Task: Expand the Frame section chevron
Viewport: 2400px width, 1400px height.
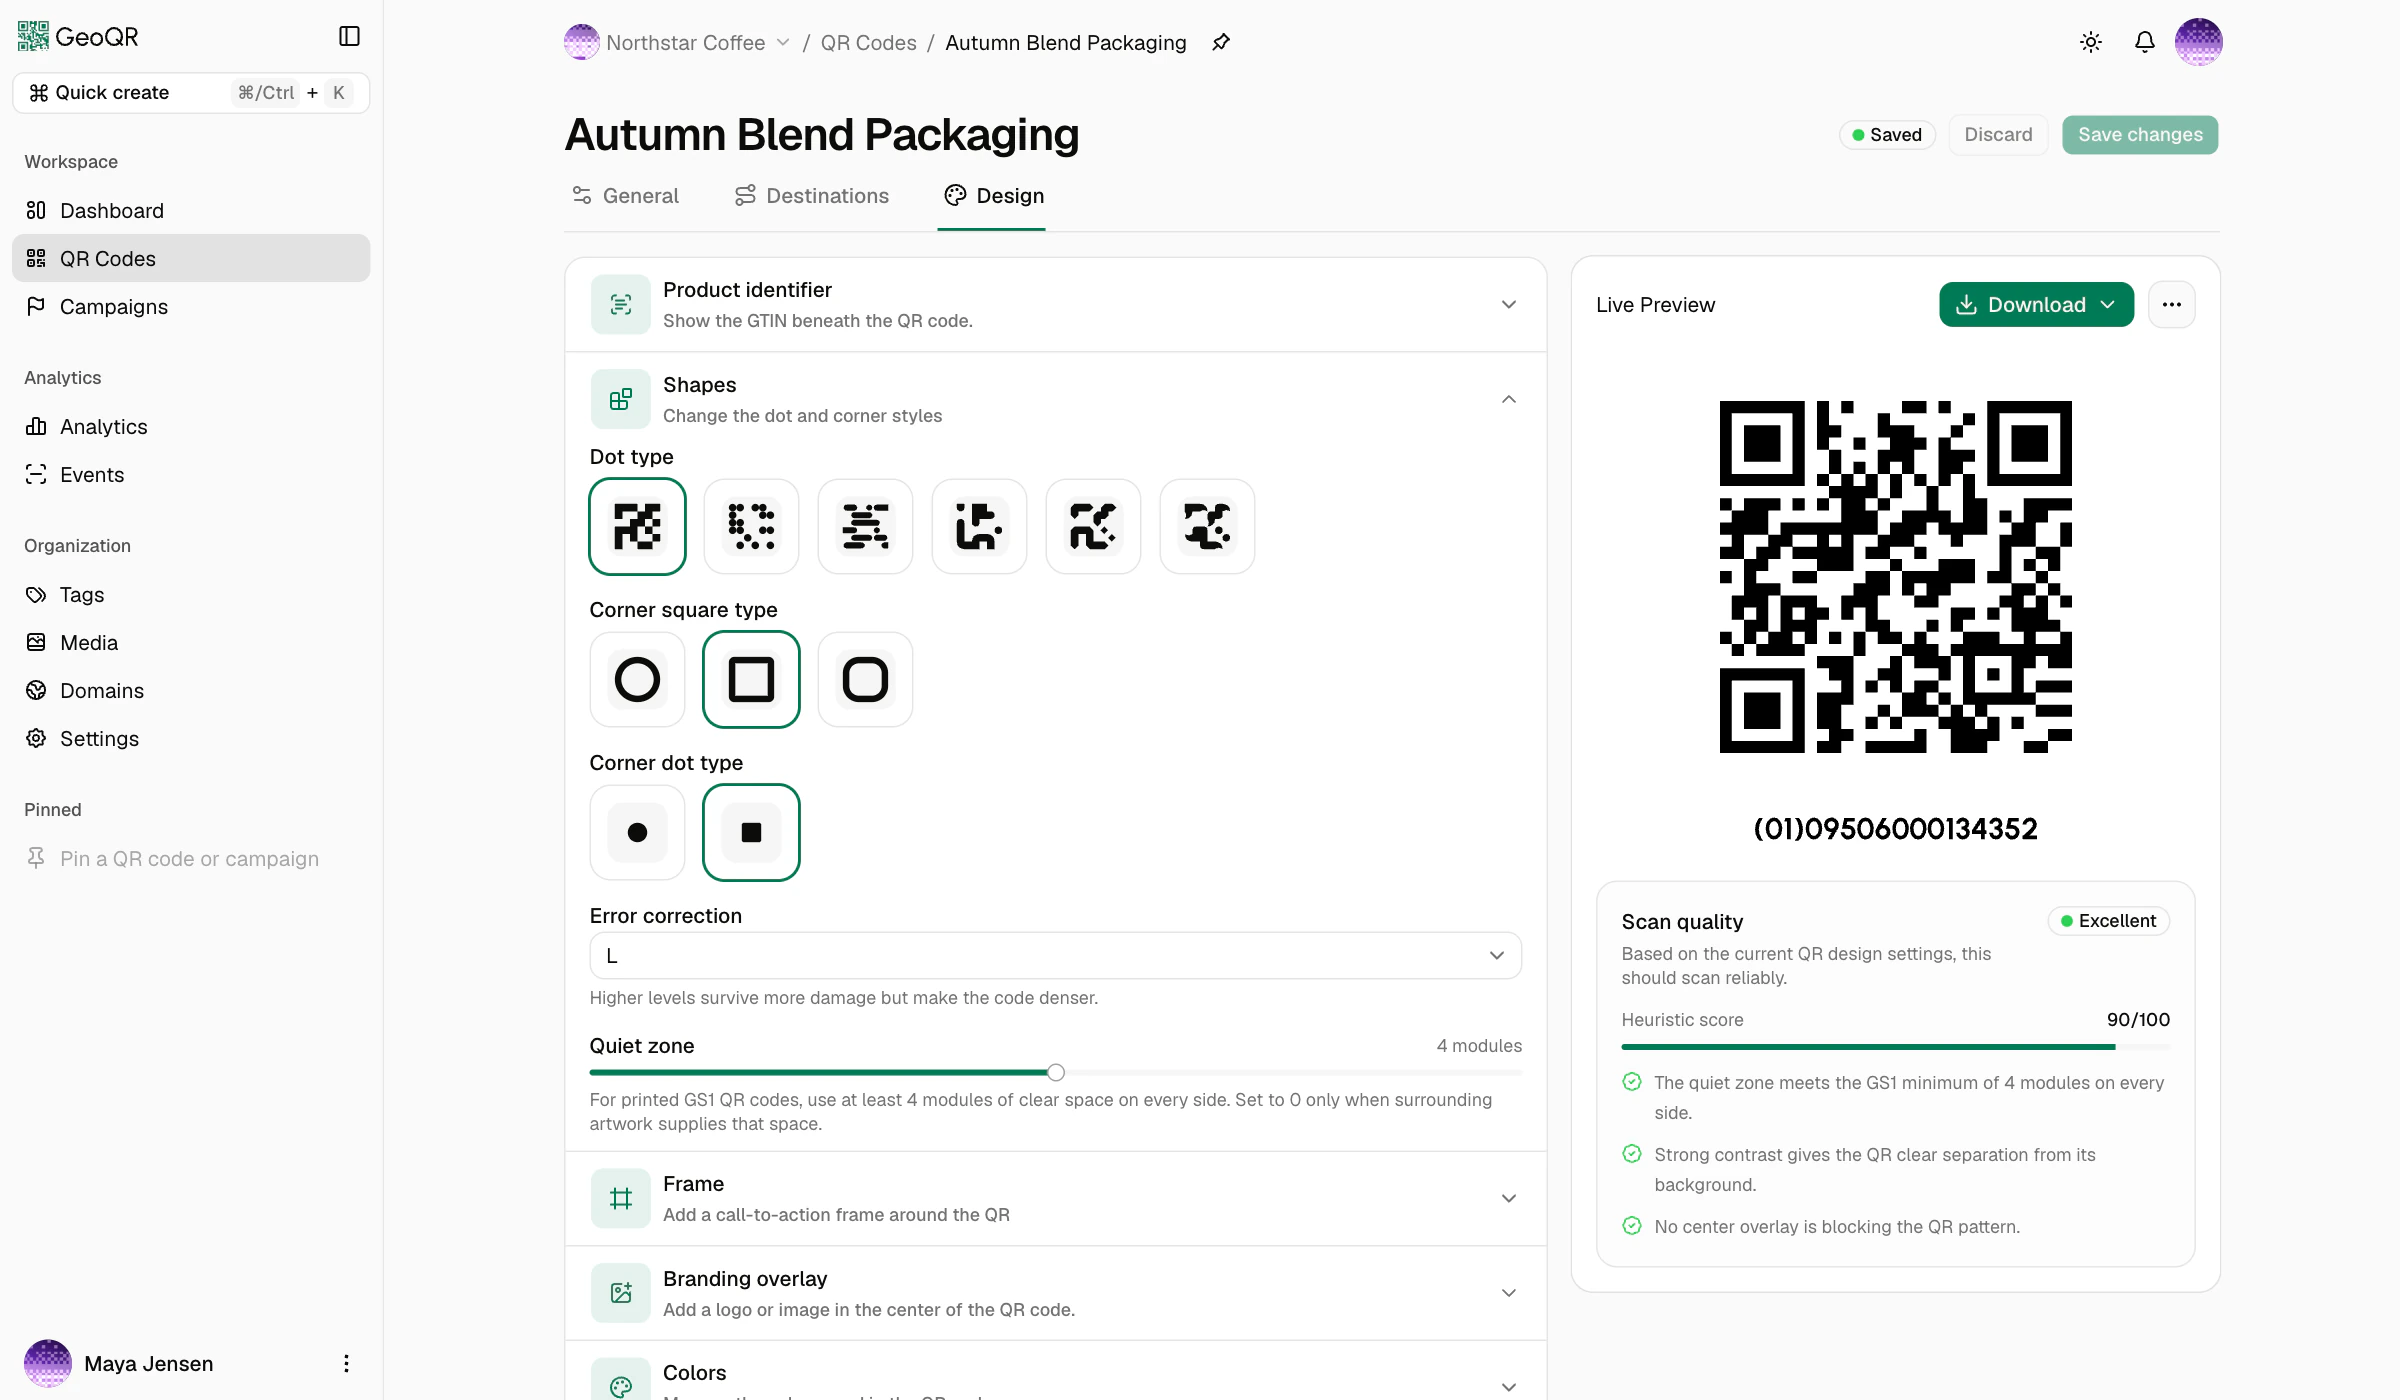Action: point(1509,1198)
